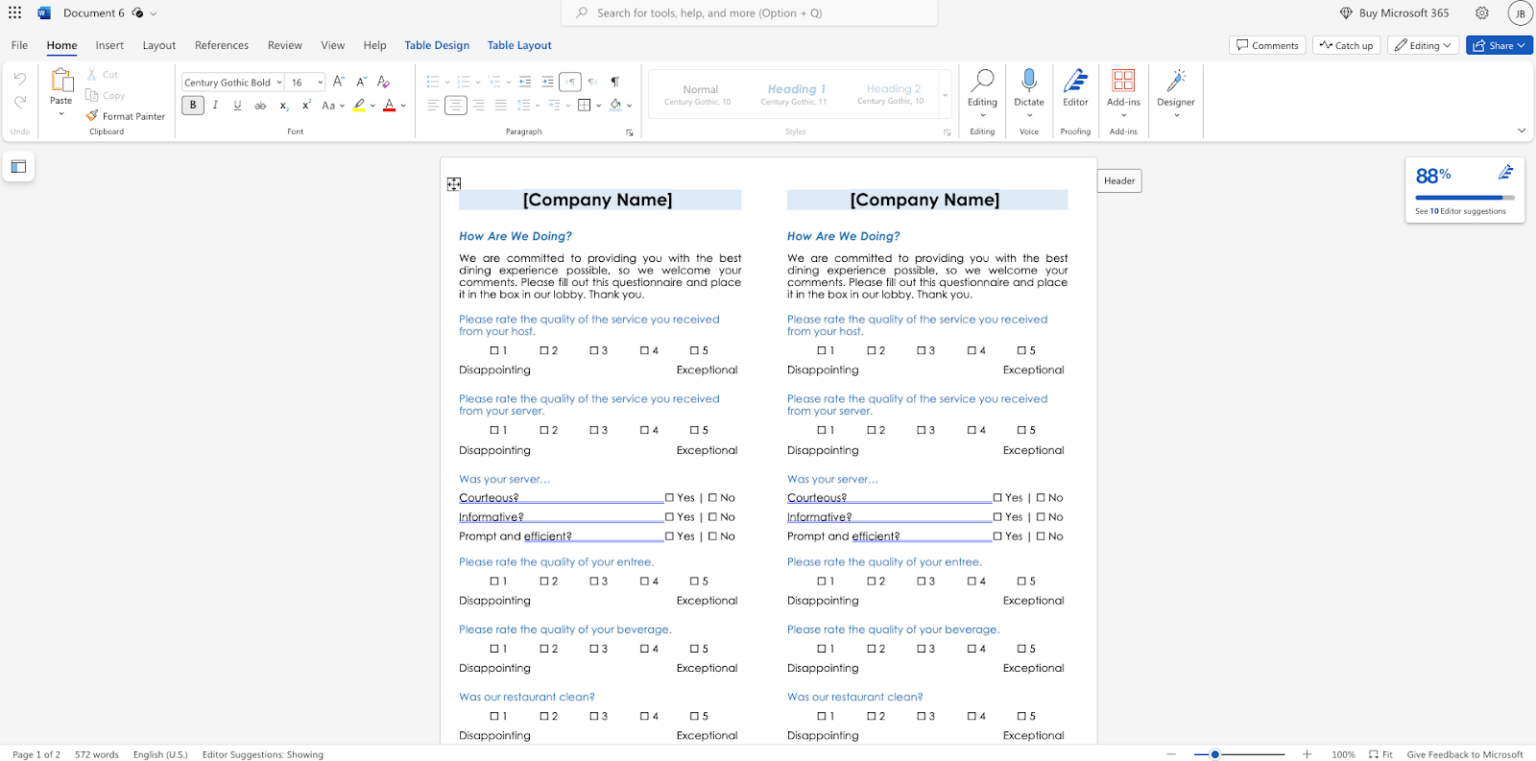Click the Format Painter tool
This screenshot has height=761, width=1536.
coord(125,116)
